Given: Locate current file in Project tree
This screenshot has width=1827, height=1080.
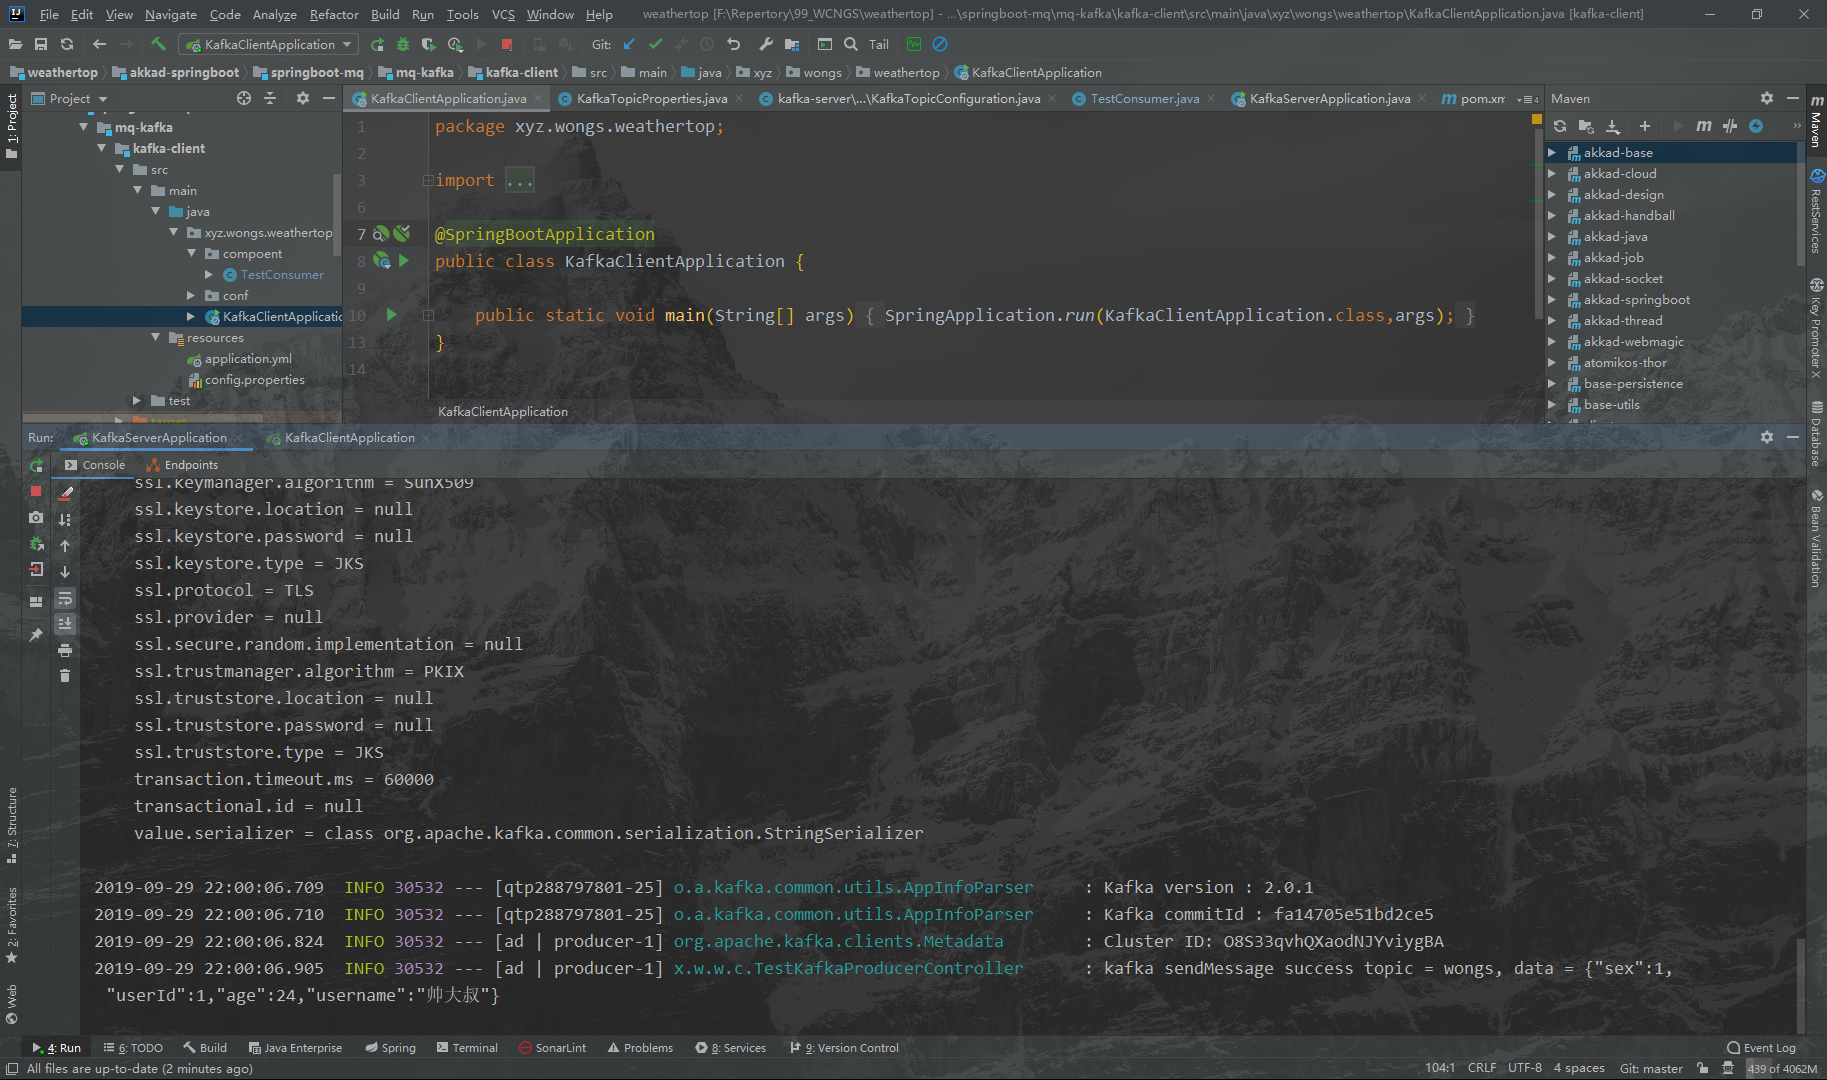Looking at the screenshot, I should click(x=244, y=98).
